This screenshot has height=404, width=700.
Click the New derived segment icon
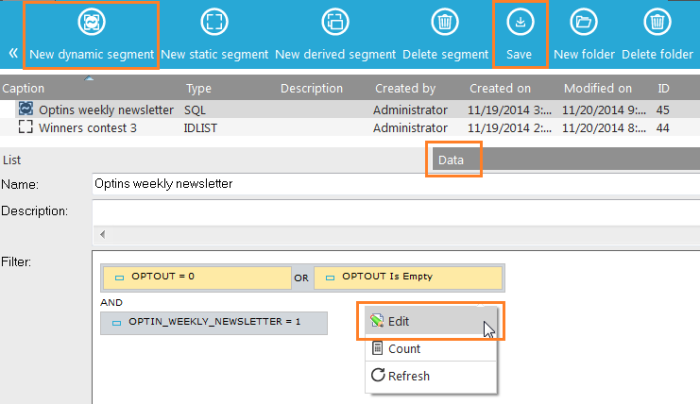point(335,21)
